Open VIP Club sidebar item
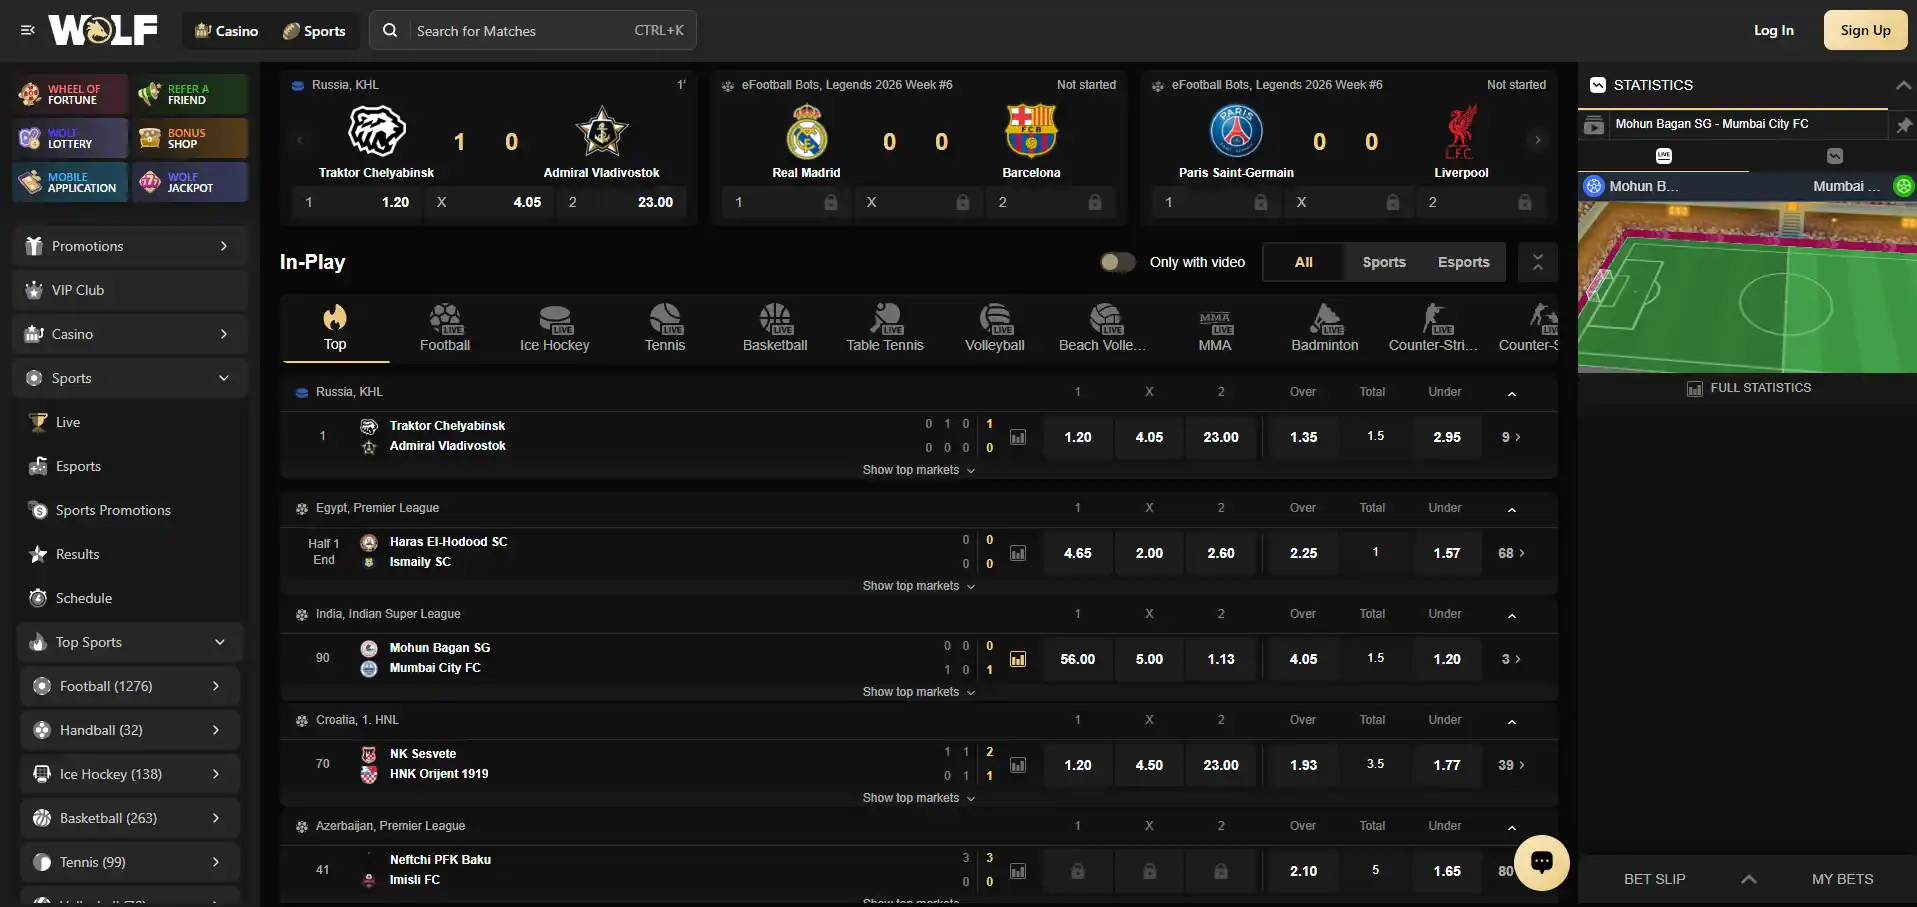This screenshot has width=1917, height=907. click(130, 290)
